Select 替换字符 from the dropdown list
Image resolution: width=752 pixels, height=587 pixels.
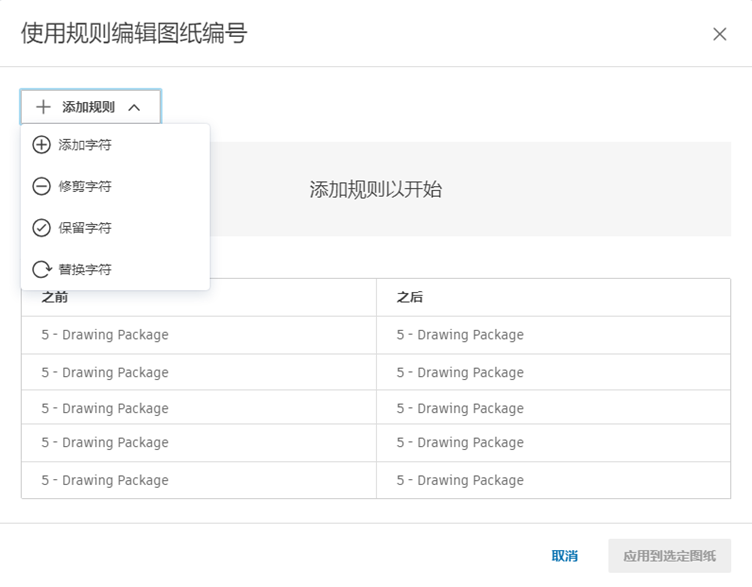85,269
